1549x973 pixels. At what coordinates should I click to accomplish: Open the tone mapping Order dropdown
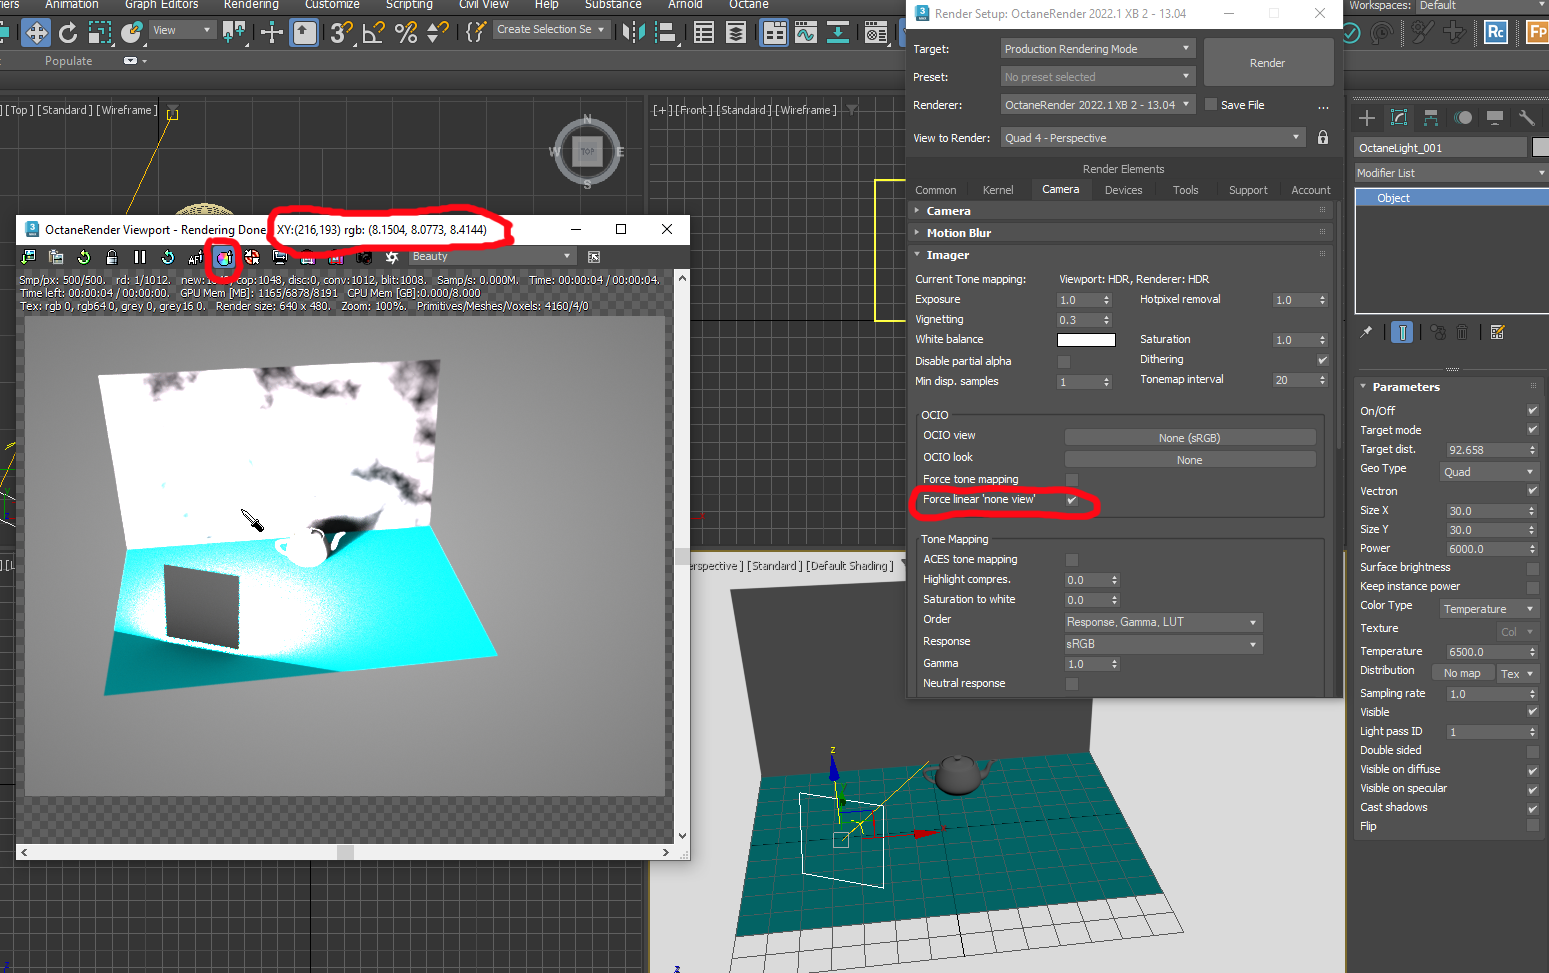point(1163,622)
